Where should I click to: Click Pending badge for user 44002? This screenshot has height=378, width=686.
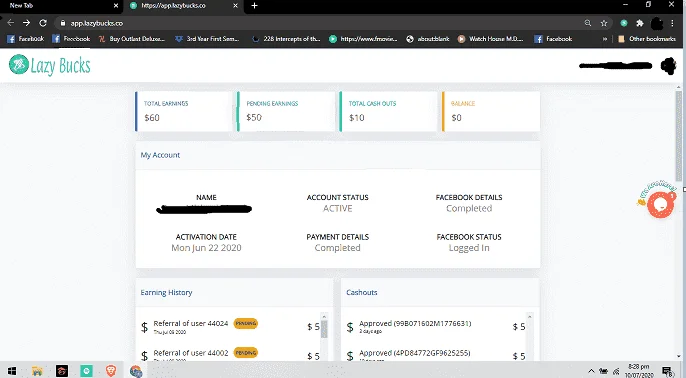[245, 353]
